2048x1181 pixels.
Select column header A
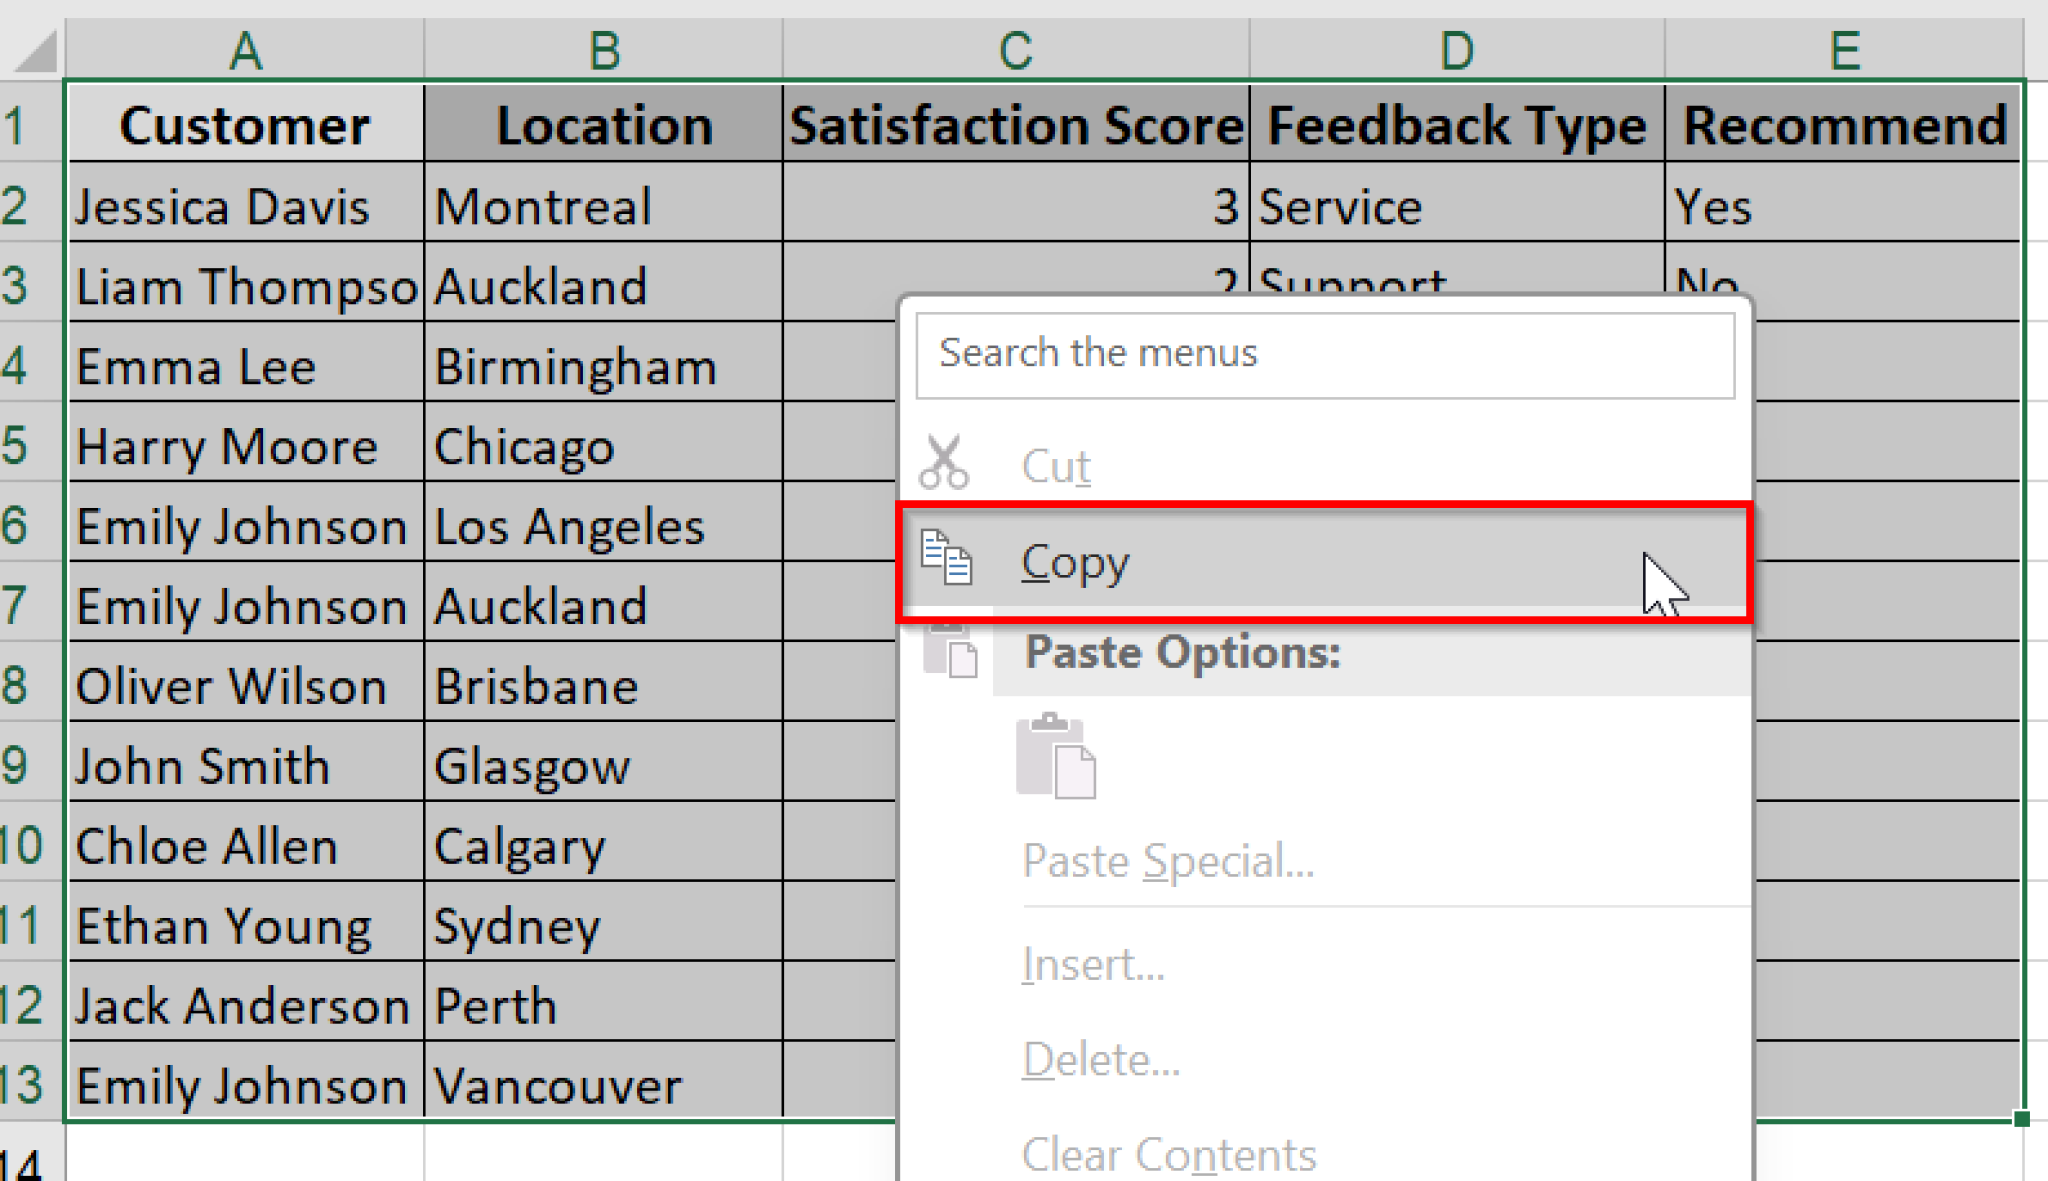tap(245, 48)
